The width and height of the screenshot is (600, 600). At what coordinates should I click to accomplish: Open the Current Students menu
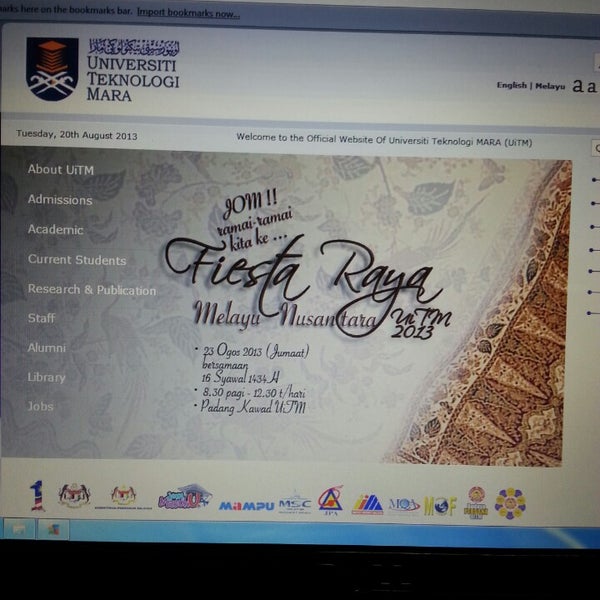point(77,260)
